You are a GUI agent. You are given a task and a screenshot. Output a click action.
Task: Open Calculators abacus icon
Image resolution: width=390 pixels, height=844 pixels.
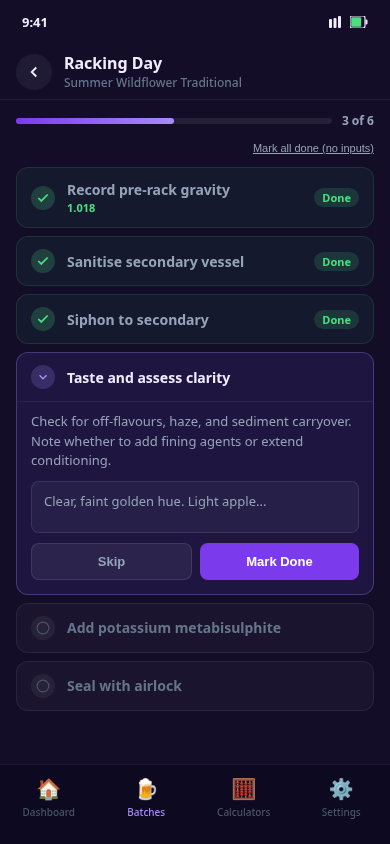pos(244,789)
